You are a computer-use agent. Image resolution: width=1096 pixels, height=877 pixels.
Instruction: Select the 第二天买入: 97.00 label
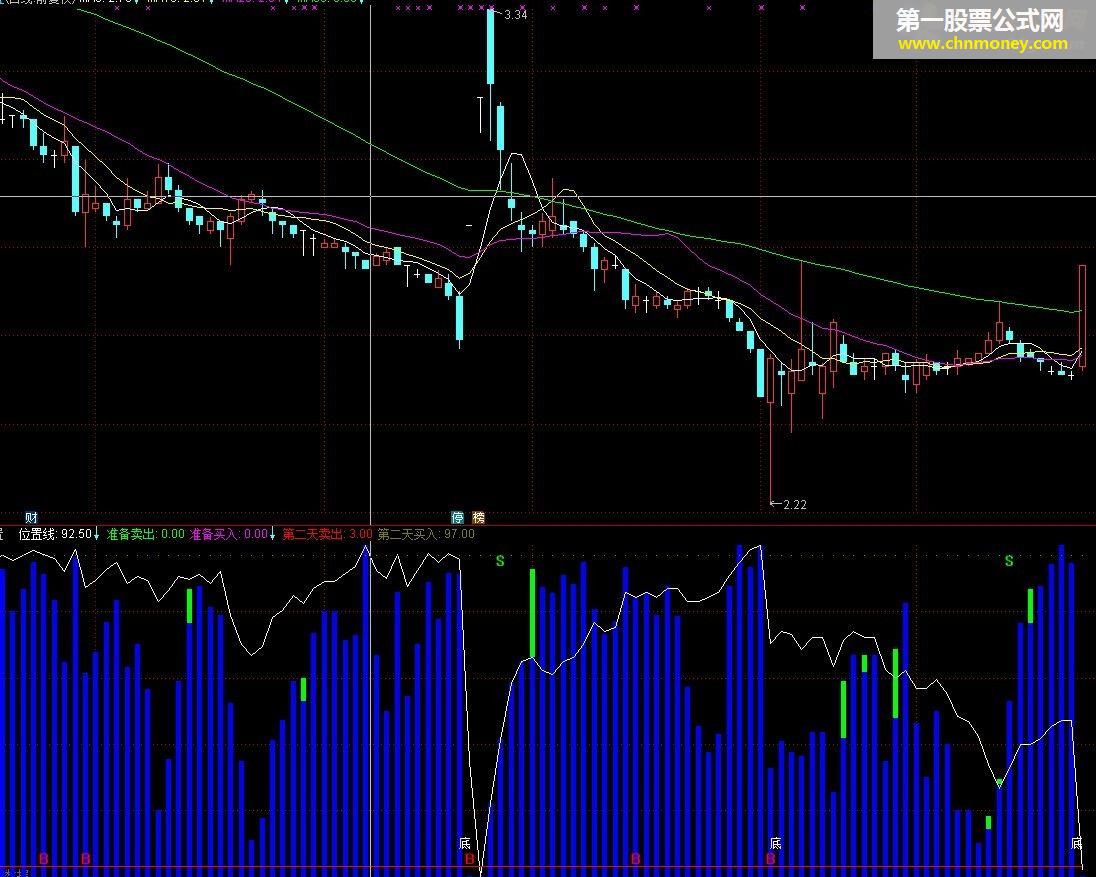point(426,535)
